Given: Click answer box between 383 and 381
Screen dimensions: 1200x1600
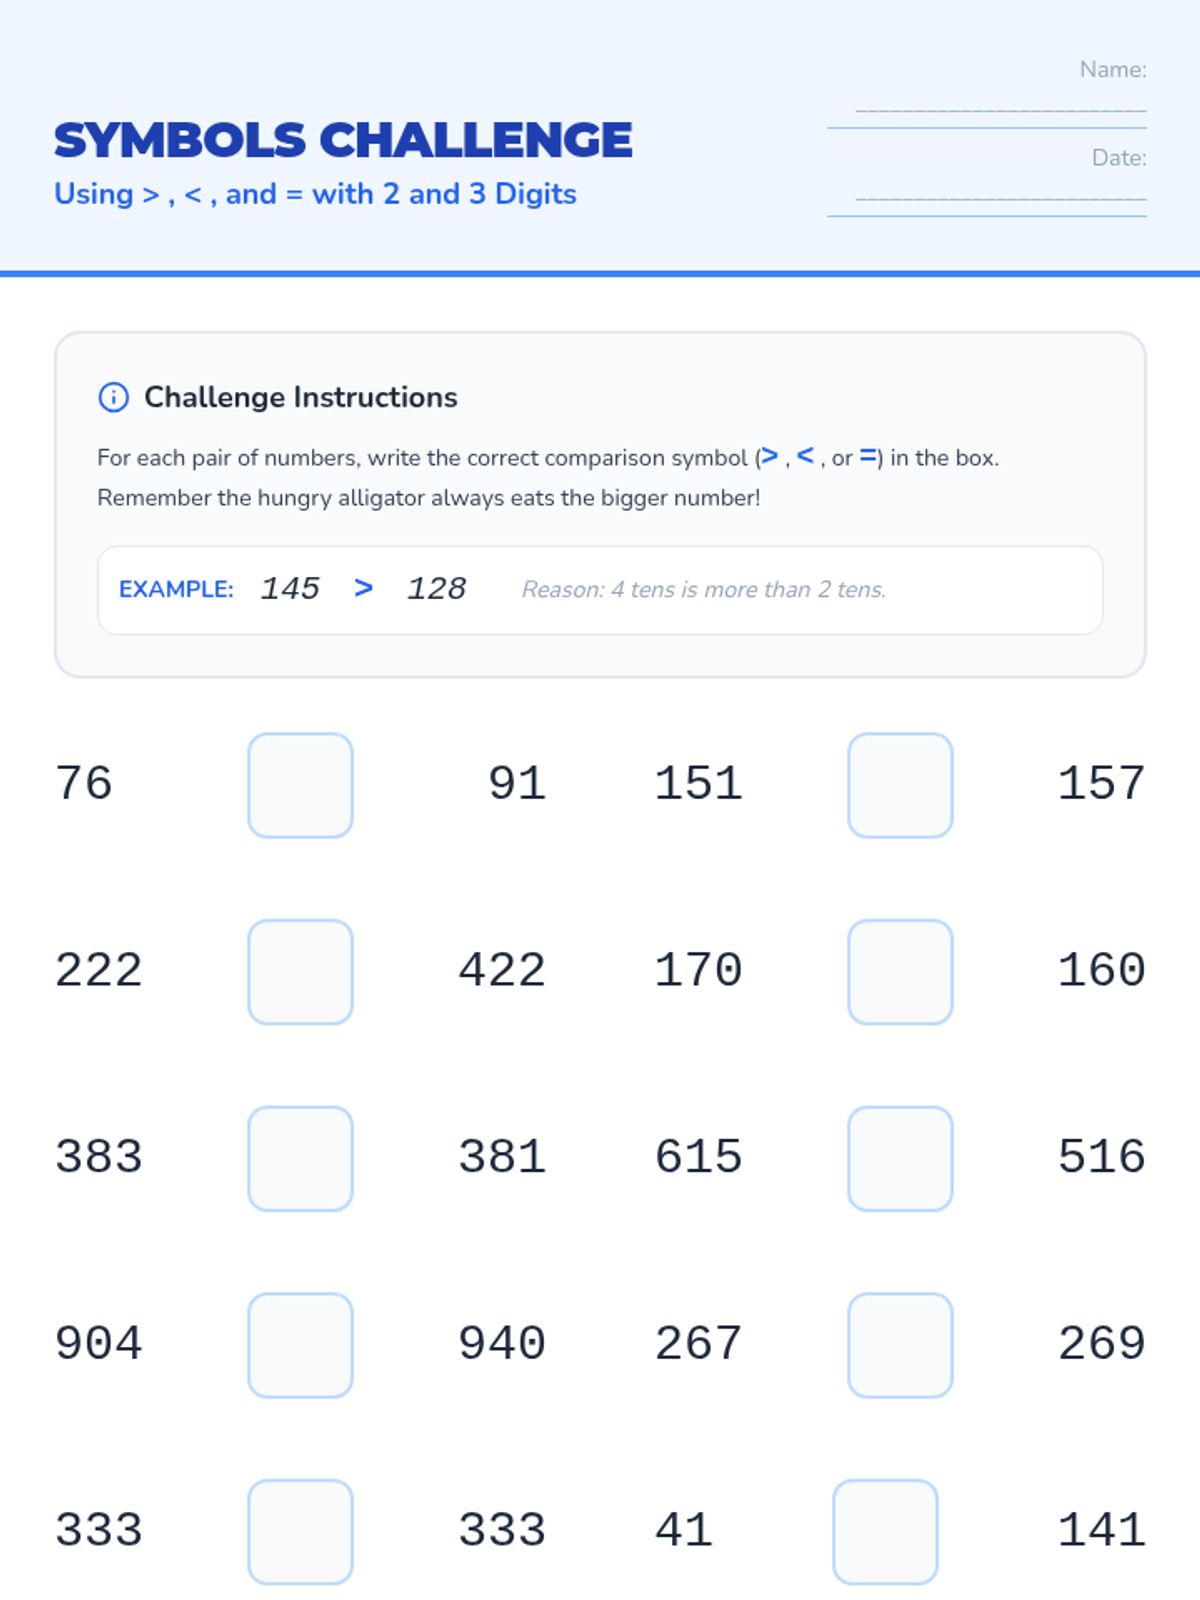Looking at the screenshot, I should [x=300, y=1158].
